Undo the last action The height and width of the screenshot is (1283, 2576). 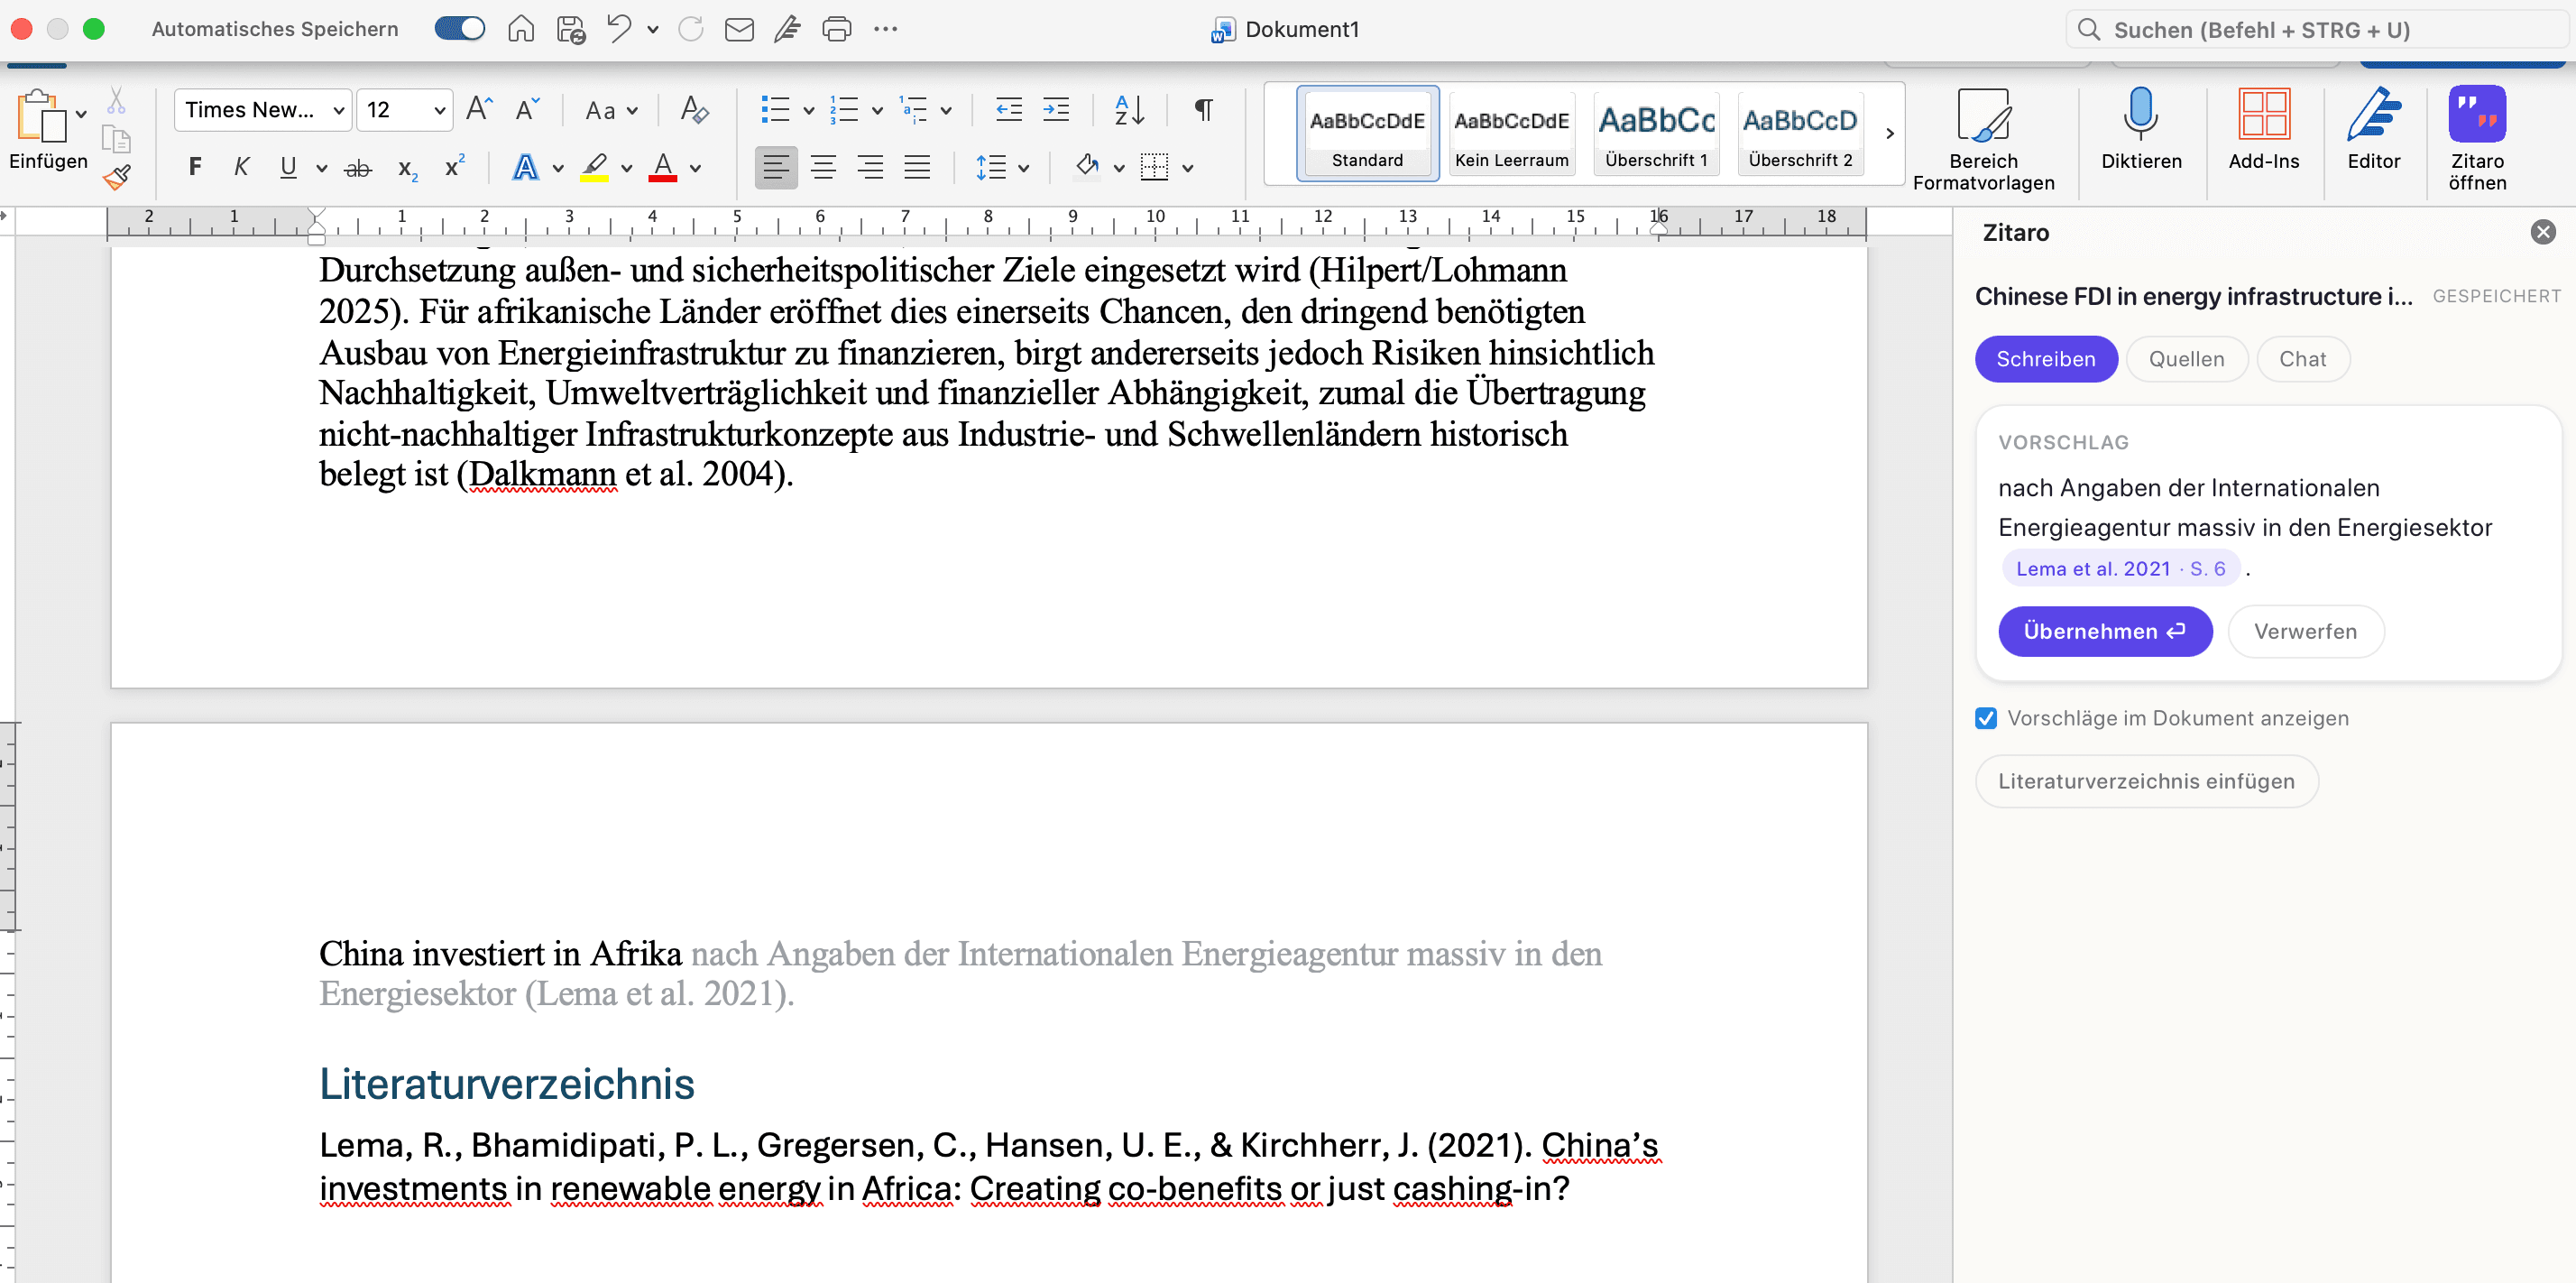pyautogui.click(x=619, y=29)
